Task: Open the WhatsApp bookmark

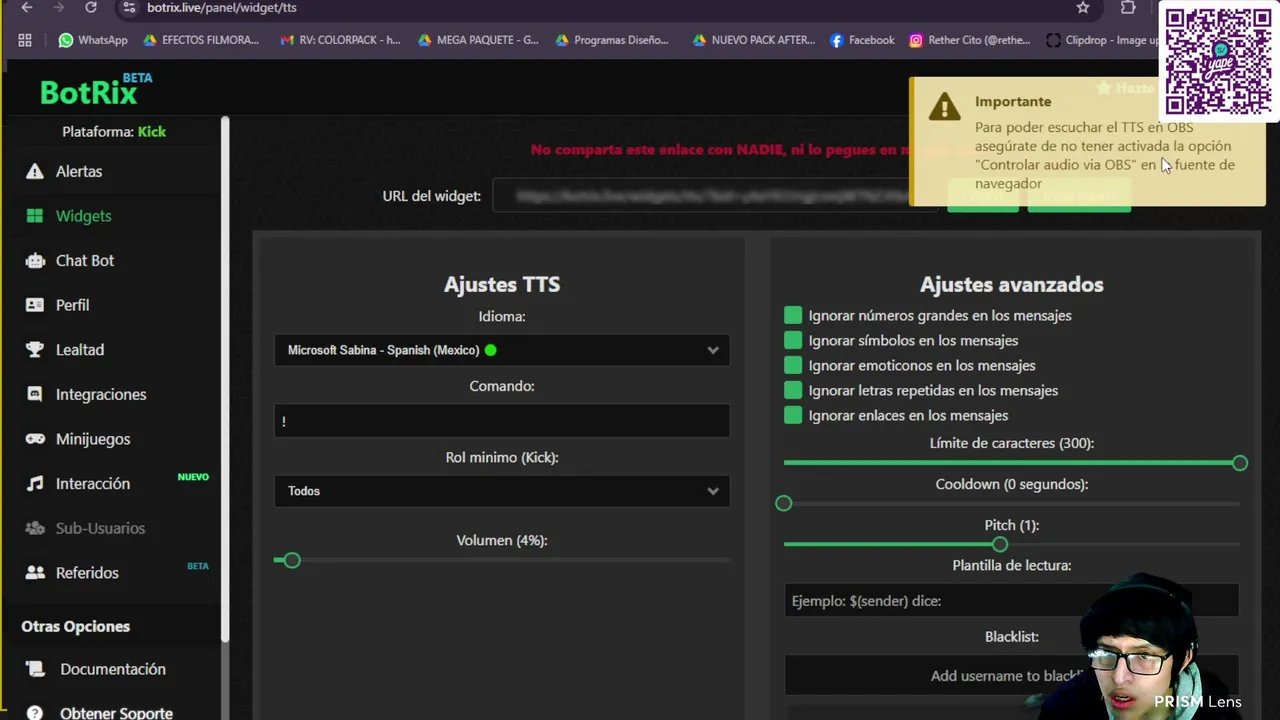Action: (93, 40)
